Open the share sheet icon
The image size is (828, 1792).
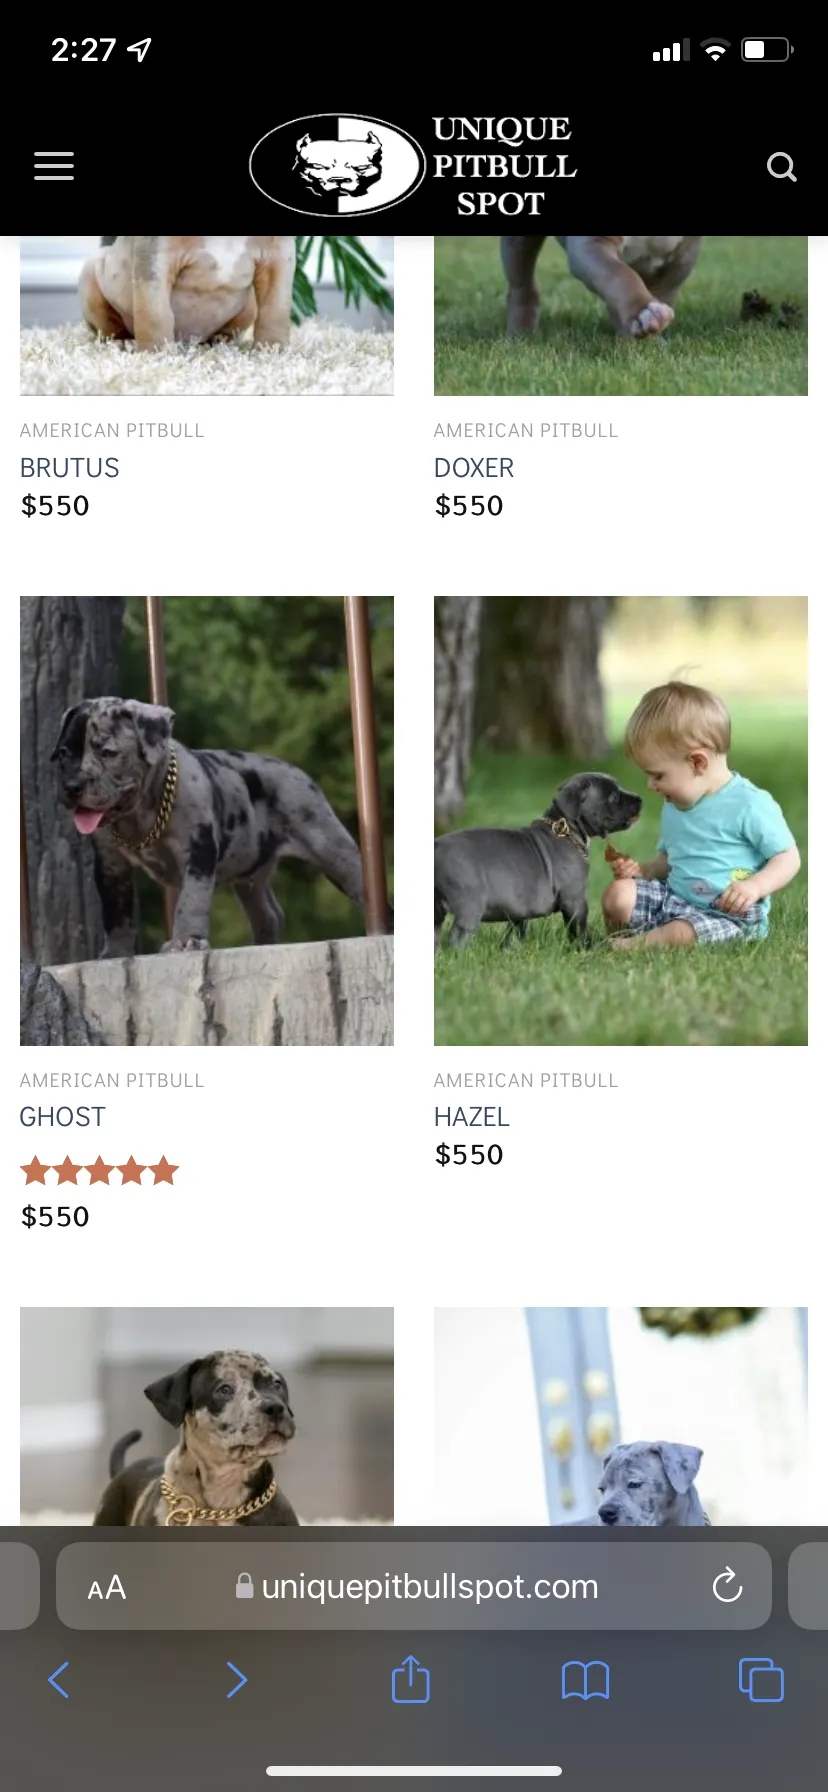410,1678
